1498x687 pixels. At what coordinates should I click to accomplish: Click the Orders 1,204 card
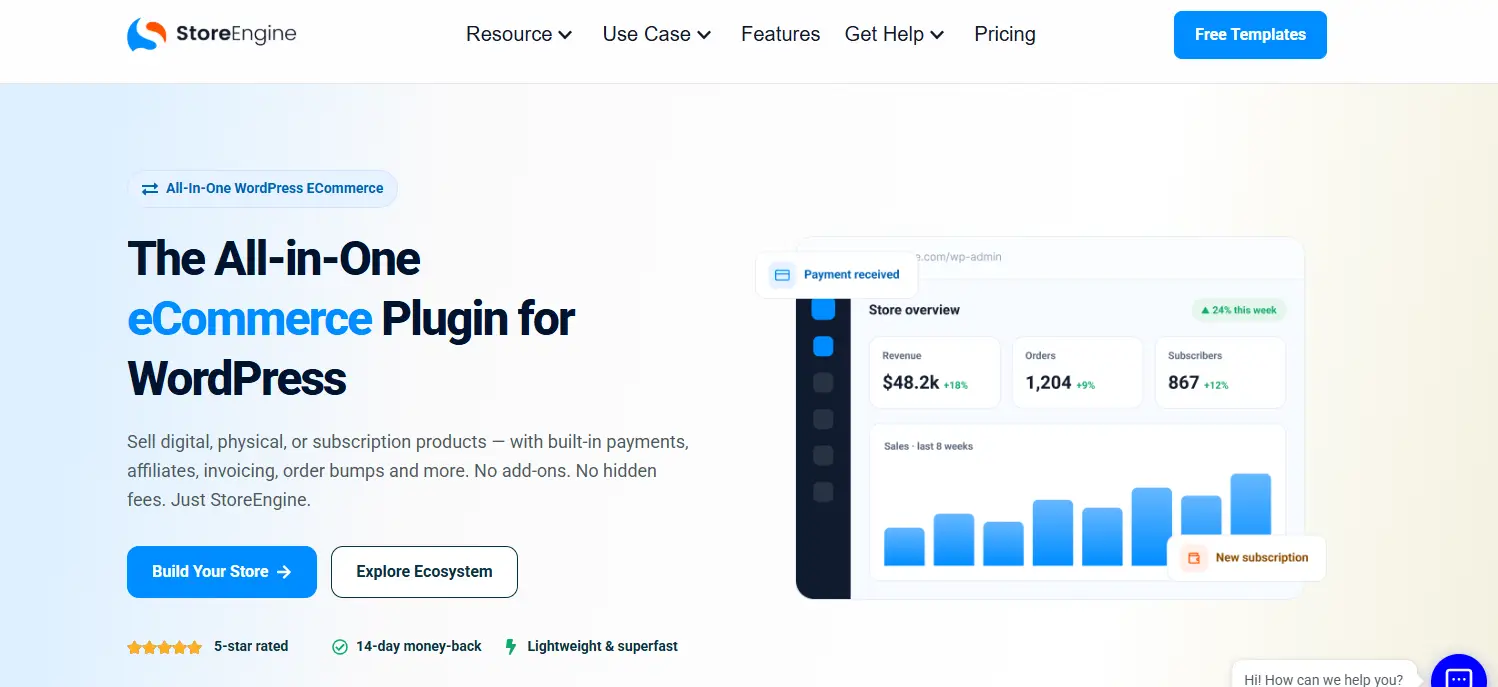pyautogui.click(x=1077, y=372)
